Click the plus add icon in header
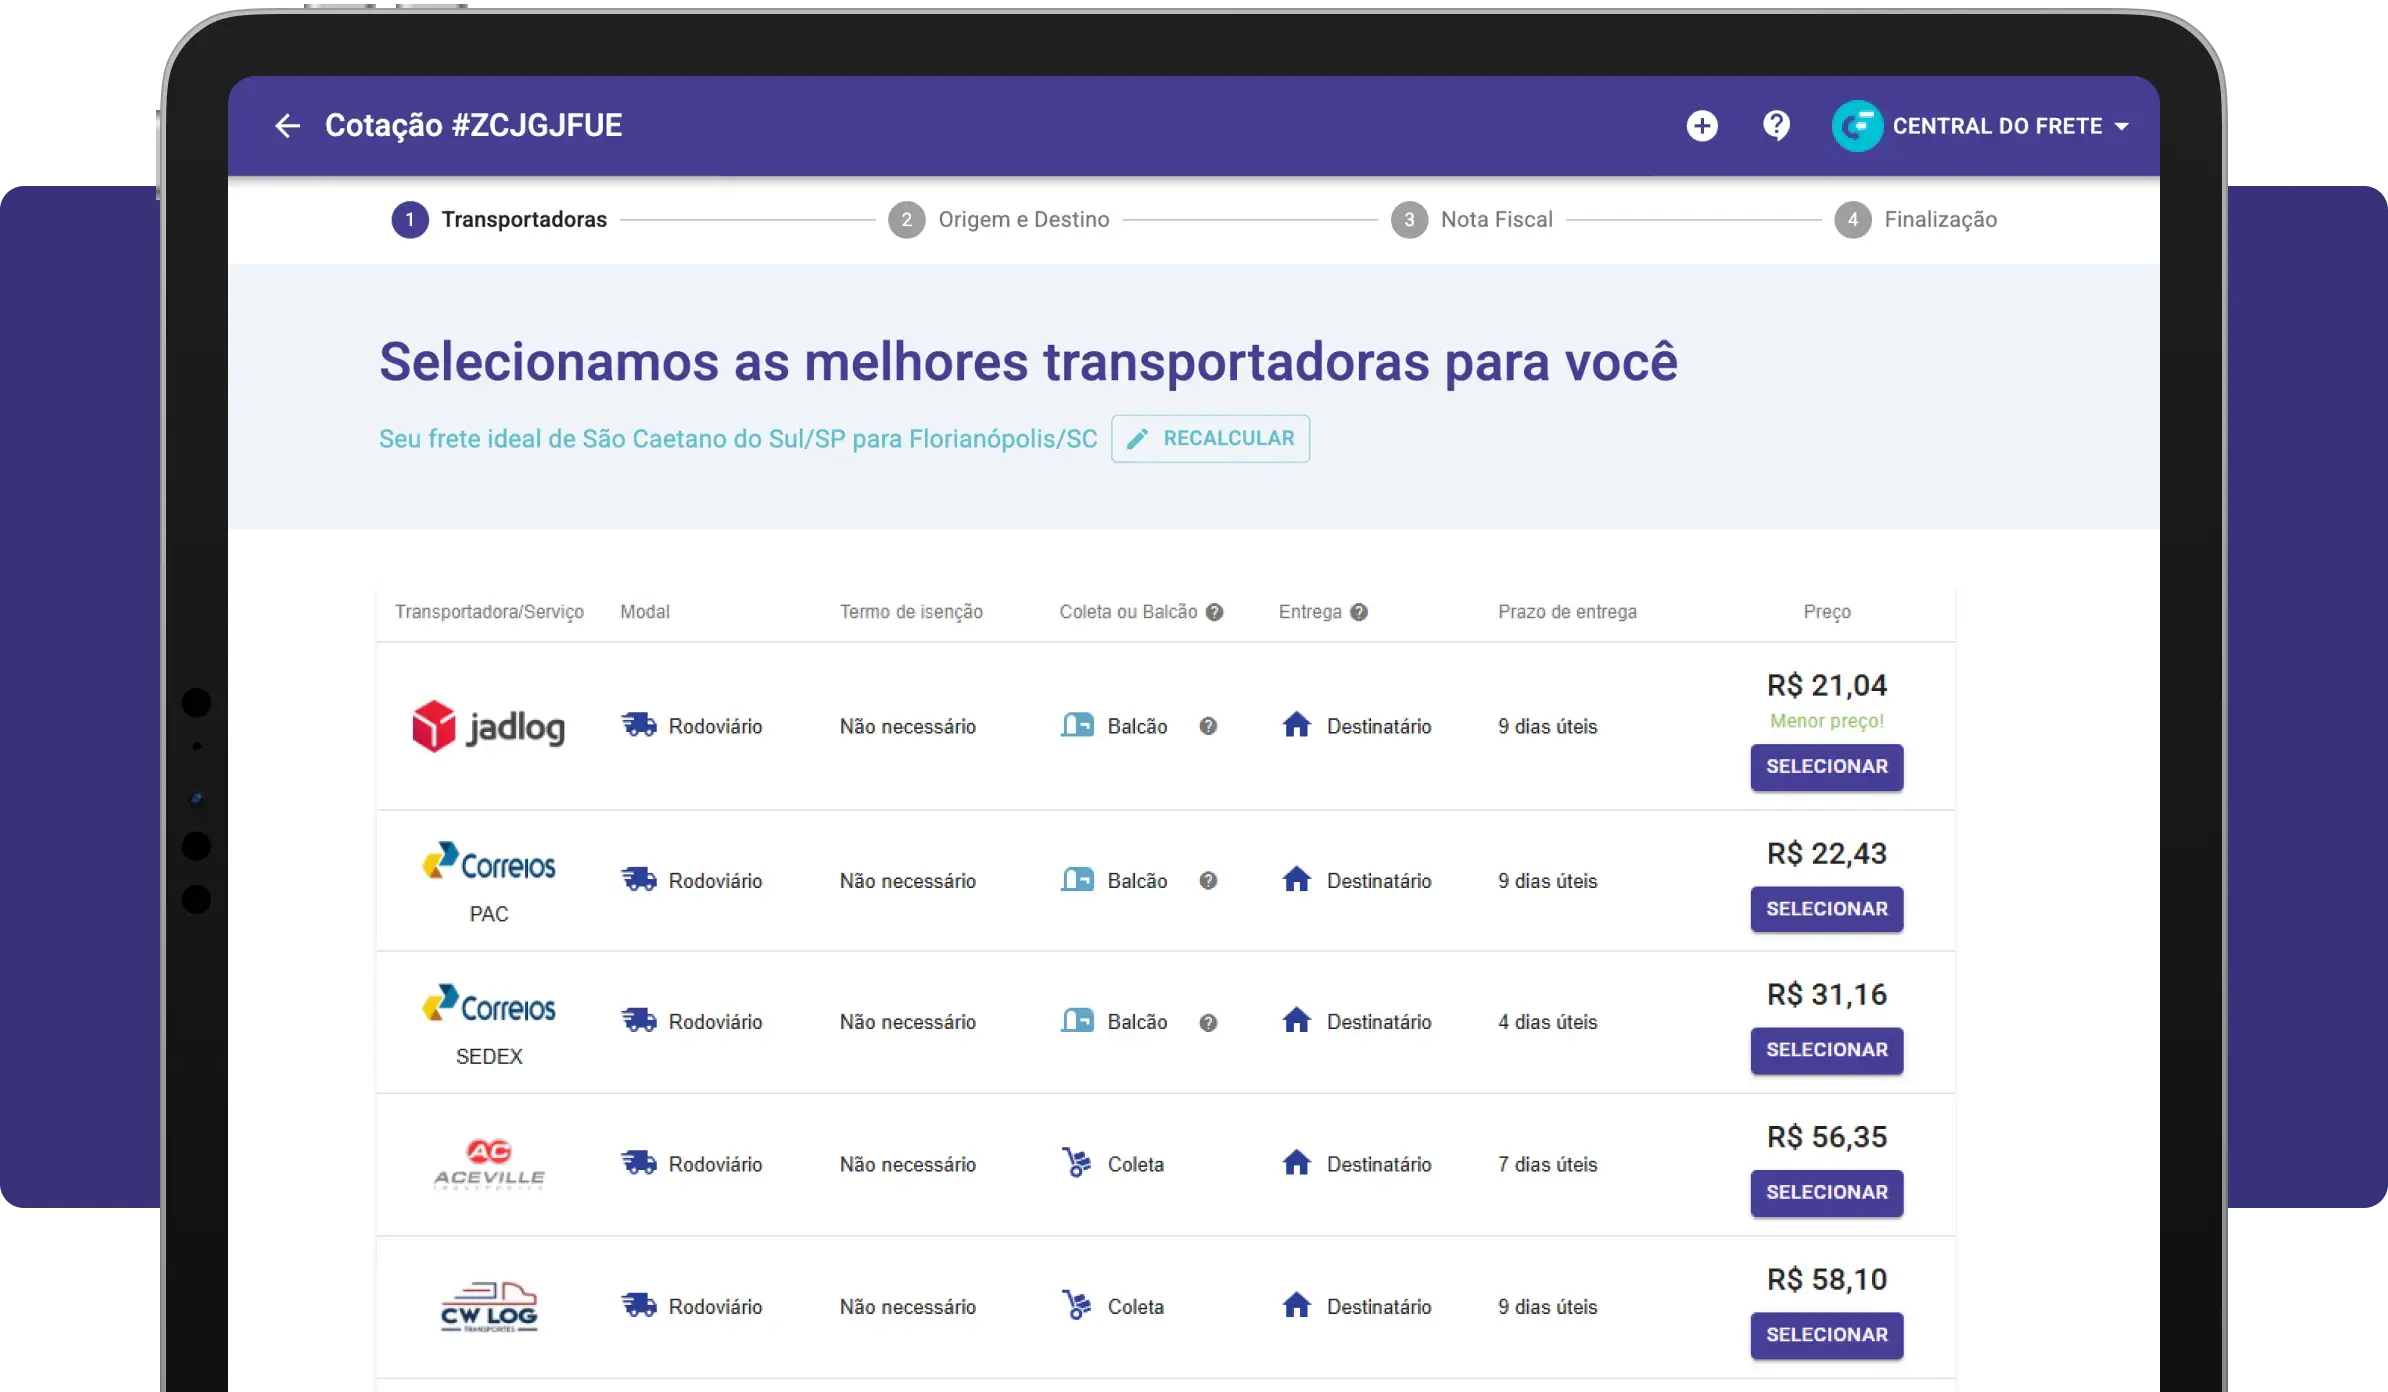This screenshot has height=1392, width=2388. point(1701,126)
